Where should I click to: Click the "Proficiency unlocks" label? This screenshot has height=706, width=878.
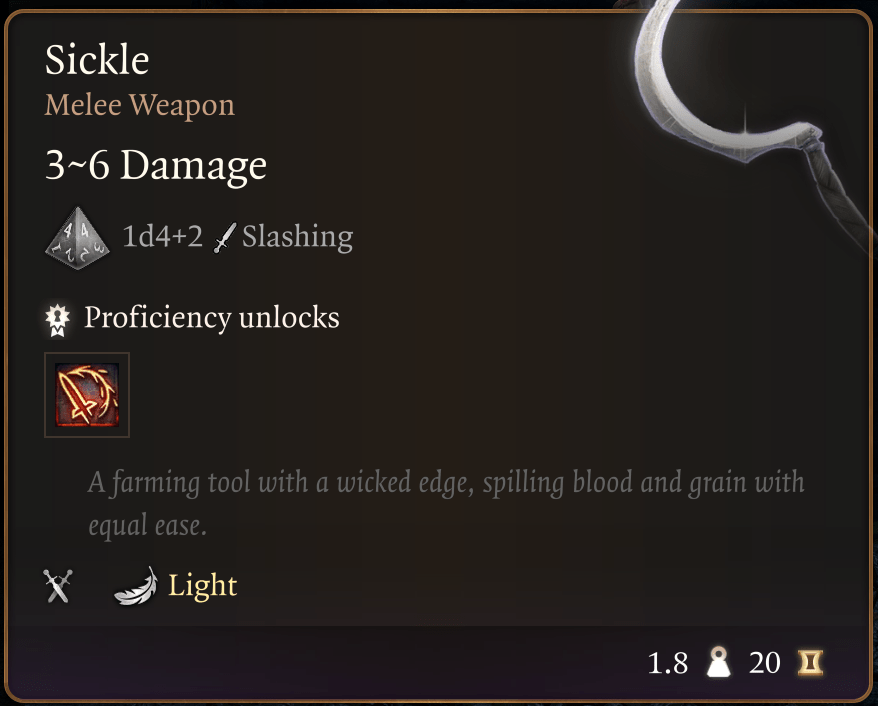click(x=212, y=318)
